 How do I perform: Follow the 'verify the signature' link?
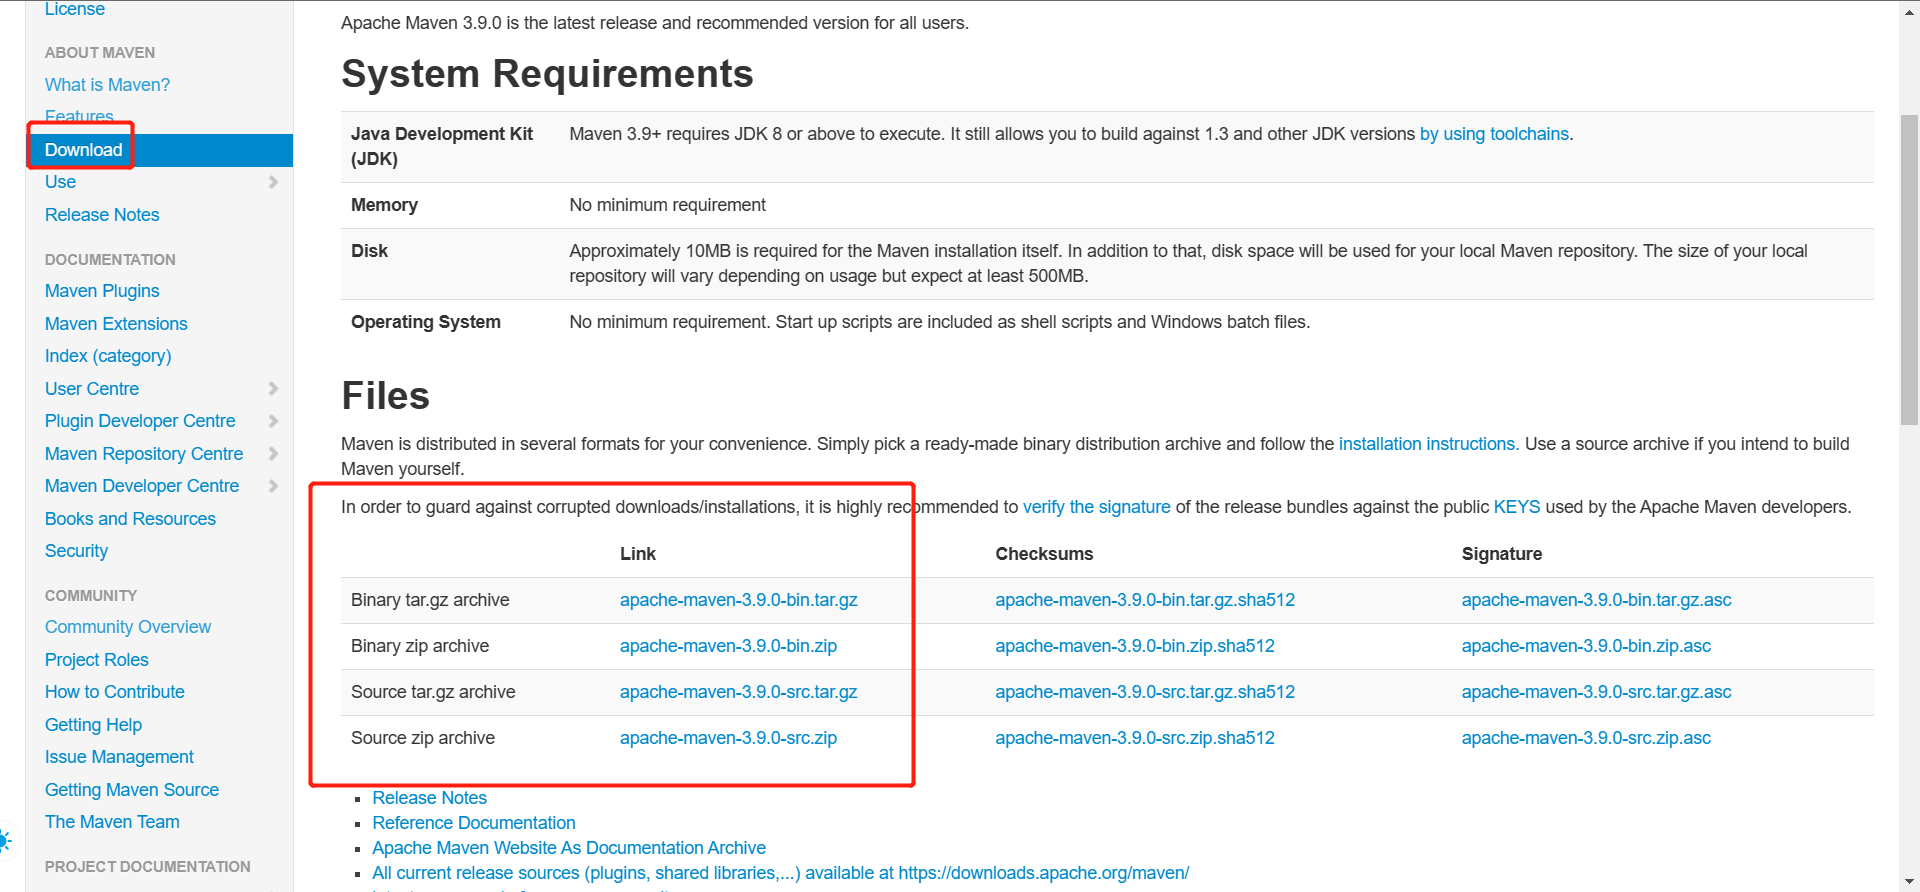[1096, 507]
